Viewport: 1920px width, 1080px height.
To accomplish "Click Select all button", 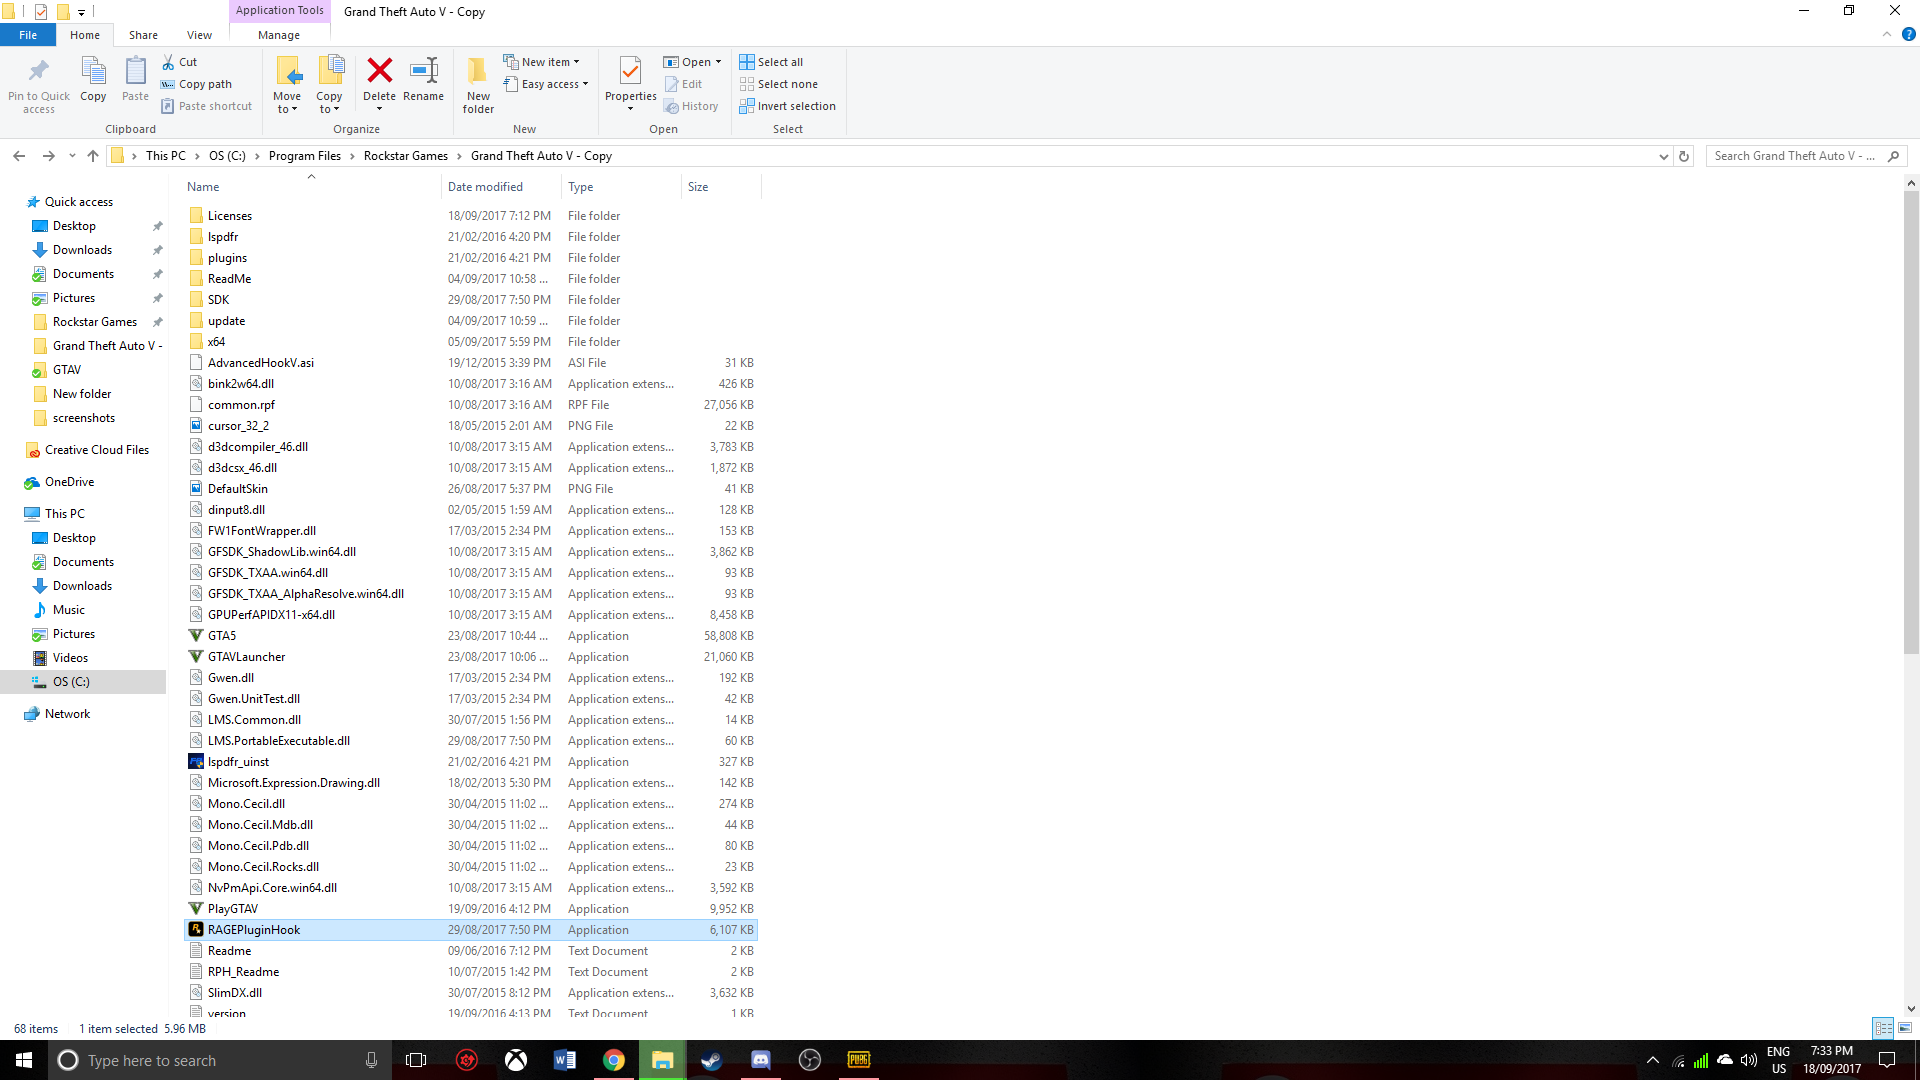I will click(x=771, y=62).
